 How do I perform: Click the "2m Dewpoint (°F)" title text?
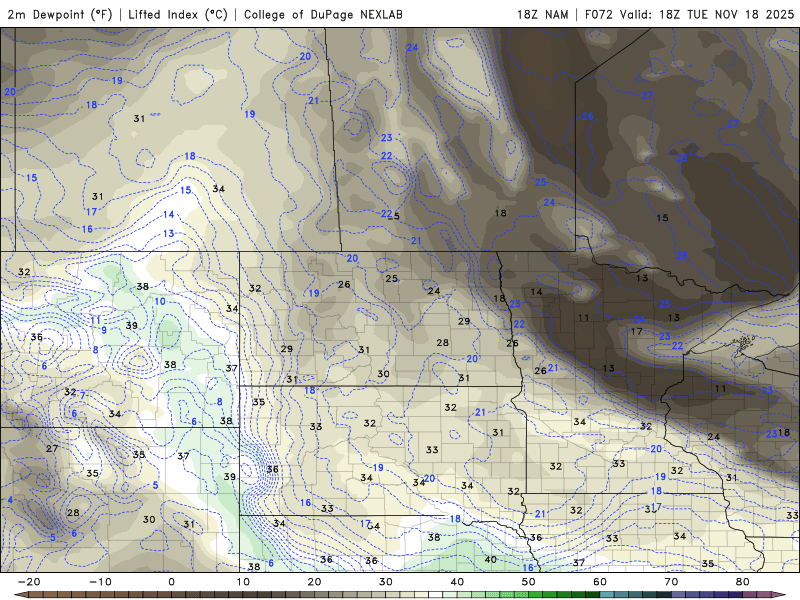point(60,14)
